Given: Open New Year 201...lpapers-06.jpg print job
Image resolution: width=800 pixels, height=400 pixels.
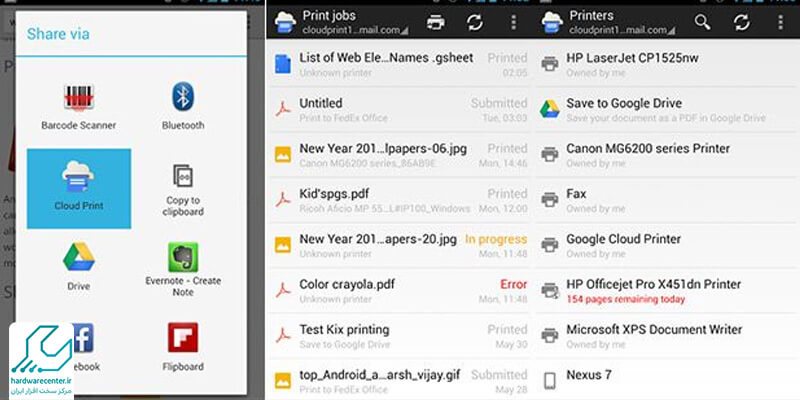Looking at the screenshot, I should pyautogui.click(x=399, y=155).
